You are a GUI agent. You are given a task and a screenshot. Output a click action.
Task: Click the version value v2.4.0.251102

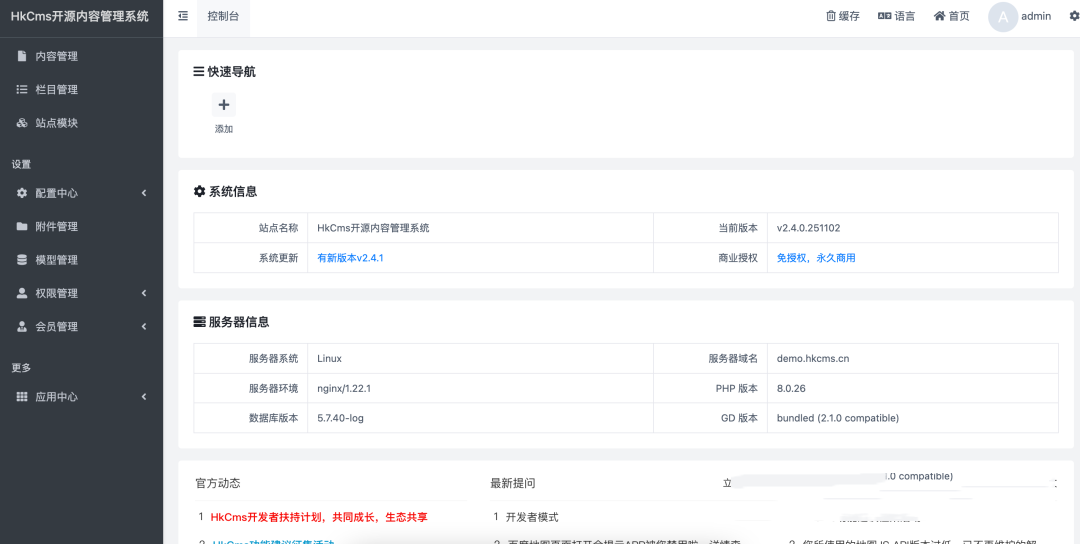coord(809,228)
